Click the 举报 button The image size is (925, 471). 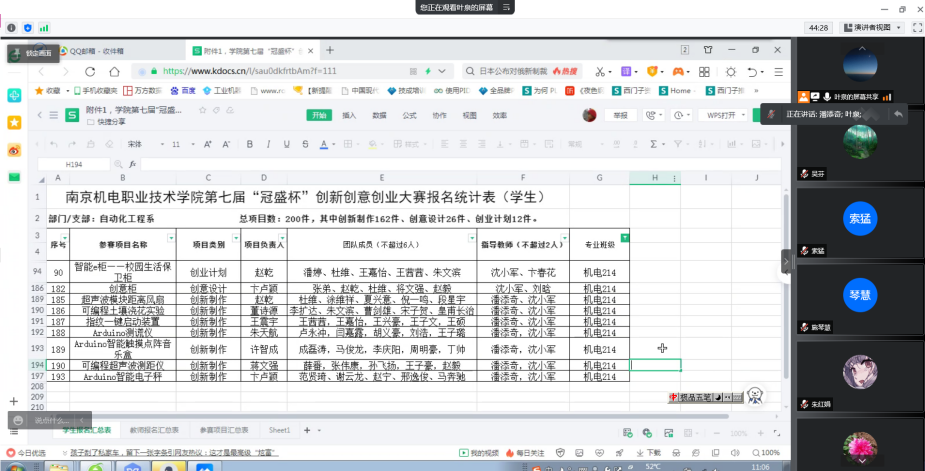(x=620, y=116)
